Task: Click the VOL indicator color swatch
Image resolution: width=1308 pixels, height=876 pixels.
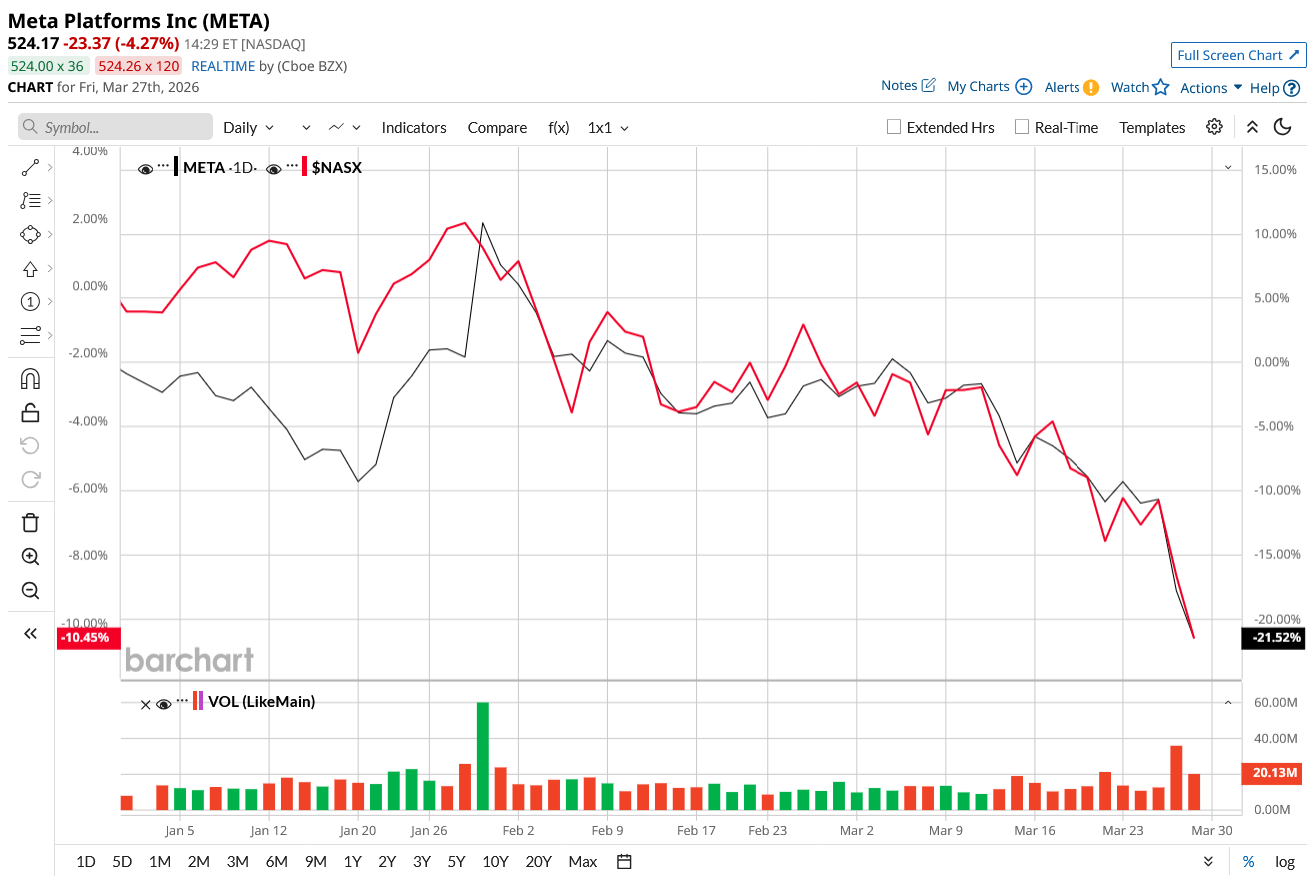Action: click(198, 702)
